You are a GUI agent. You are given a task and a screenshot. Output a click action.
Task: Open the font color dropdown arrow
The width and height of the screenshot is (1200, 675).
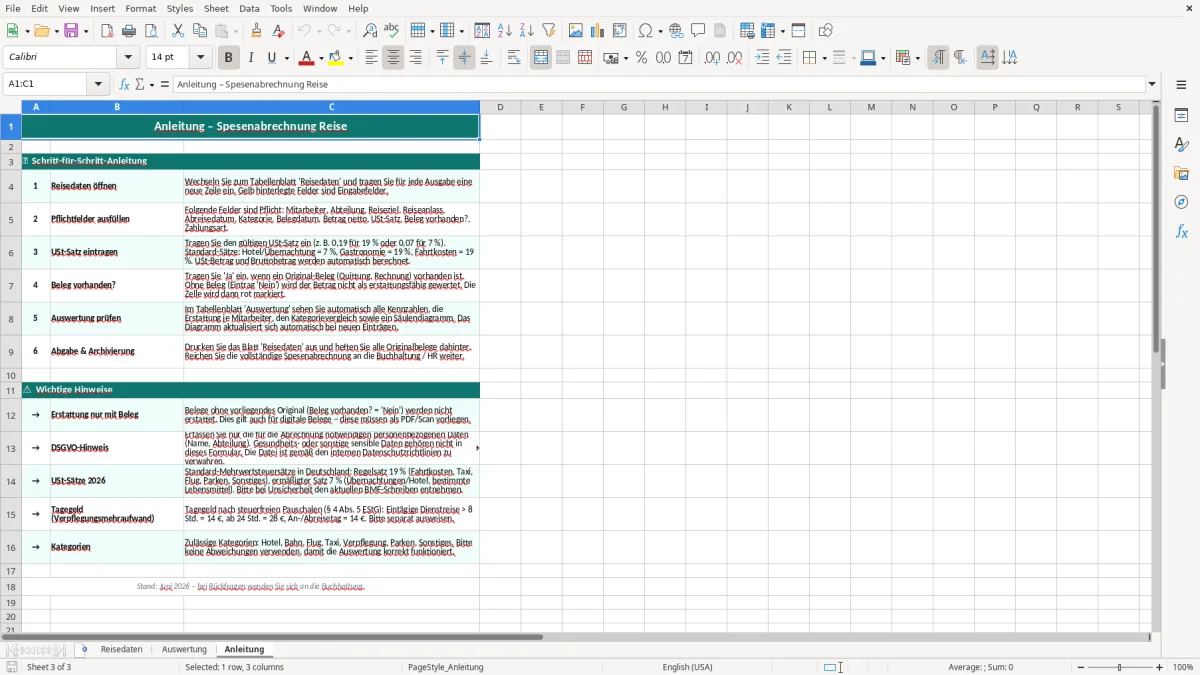point(322,58)
